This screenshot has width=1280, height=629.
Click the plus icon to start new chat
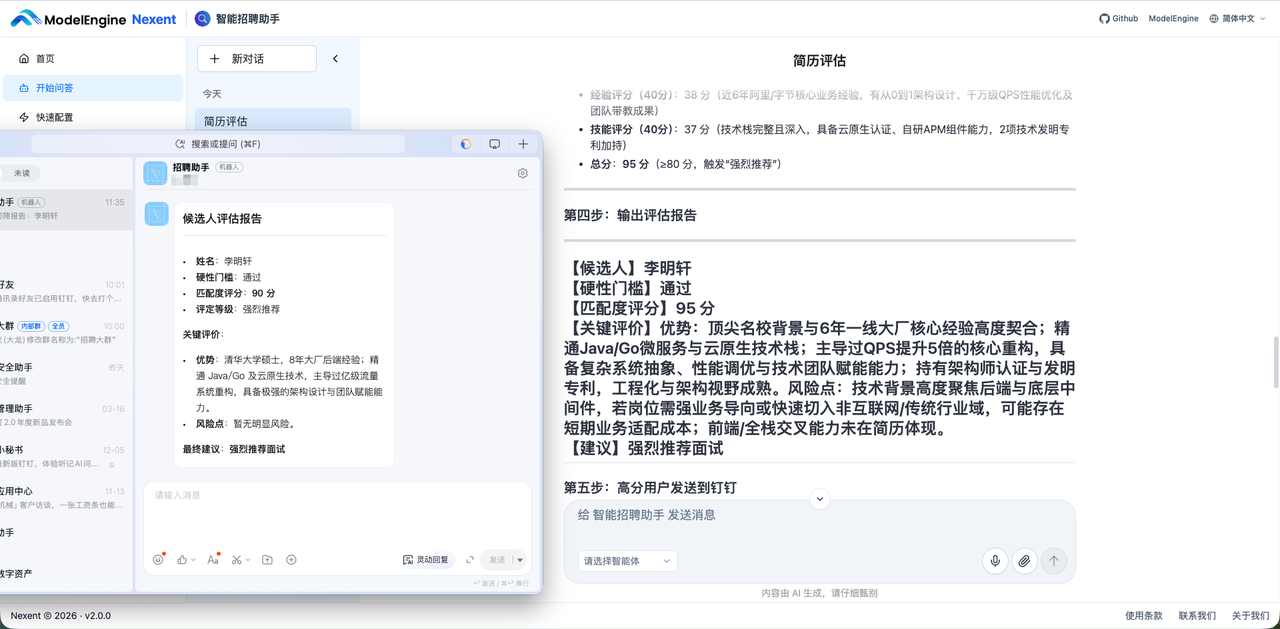tap(523, 143)
